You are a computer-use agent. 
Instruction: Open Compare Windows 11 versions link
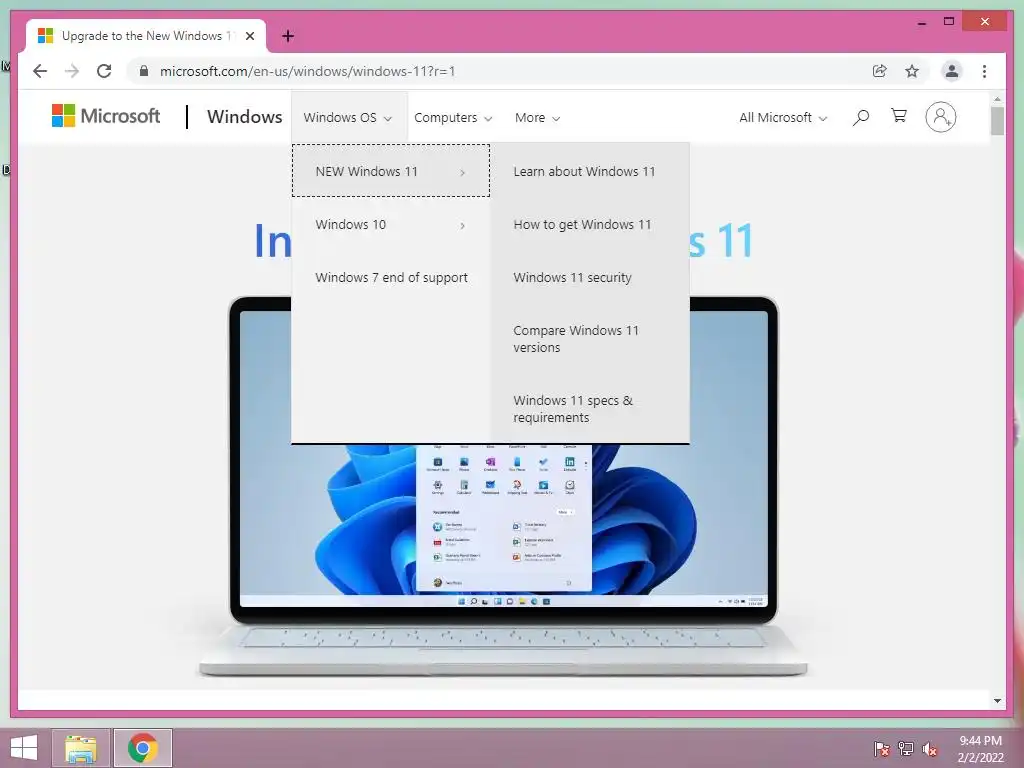point(576,339)
